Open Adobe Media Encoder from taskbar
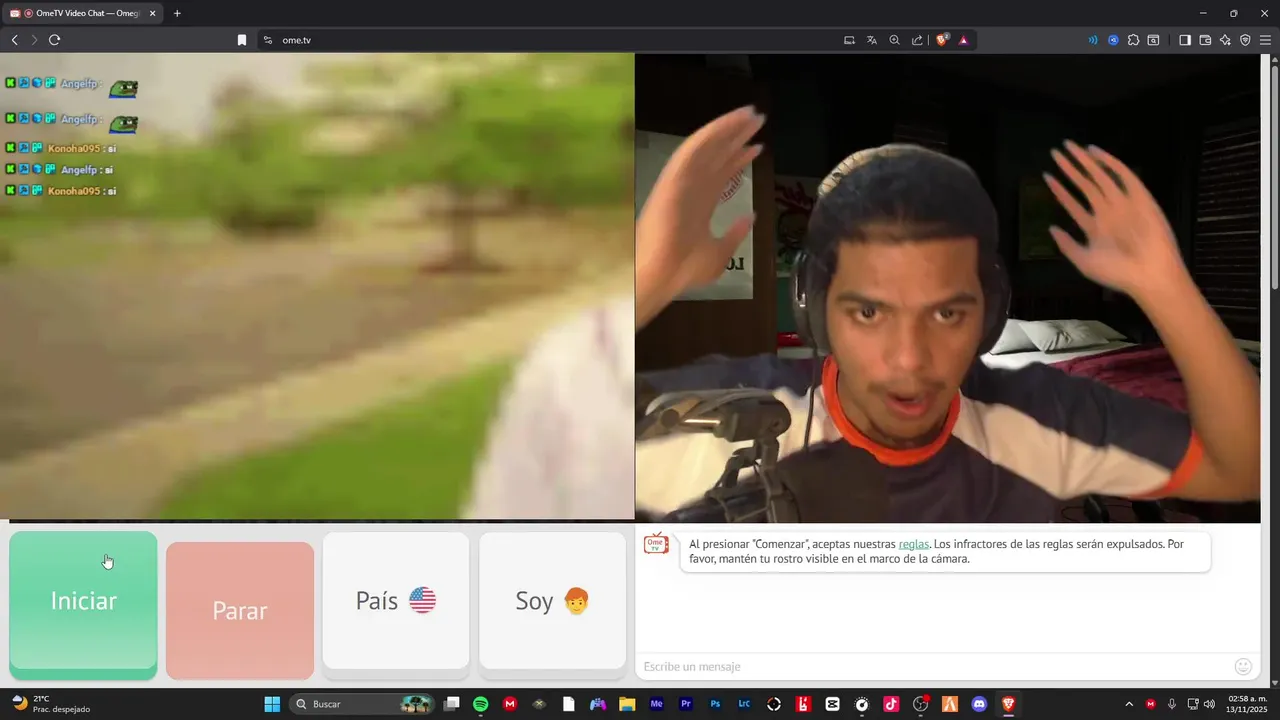This screenshot has width=1280, height=720. point(656,704)
